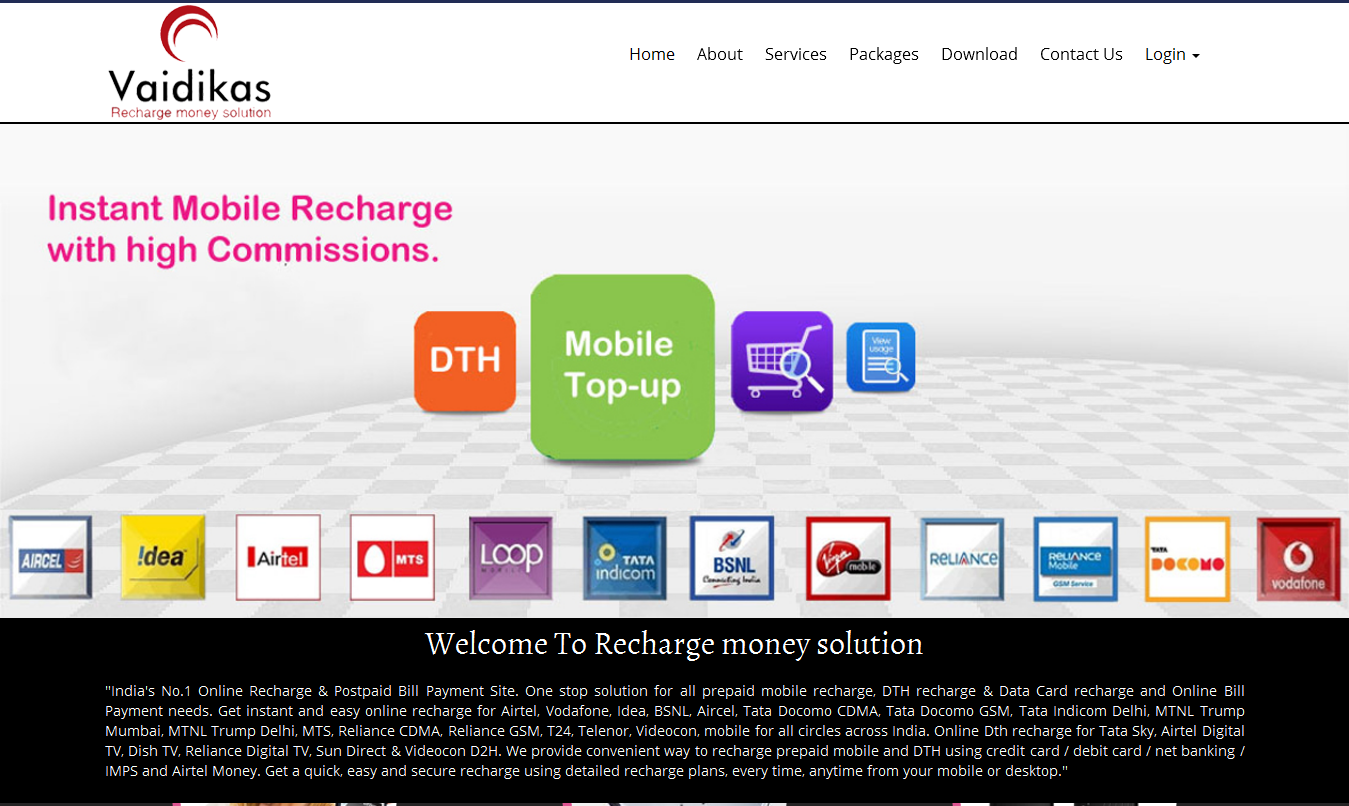1349x806 pixels.
Task: Select the Tata Docomo logo
Action: [1187, 558]
